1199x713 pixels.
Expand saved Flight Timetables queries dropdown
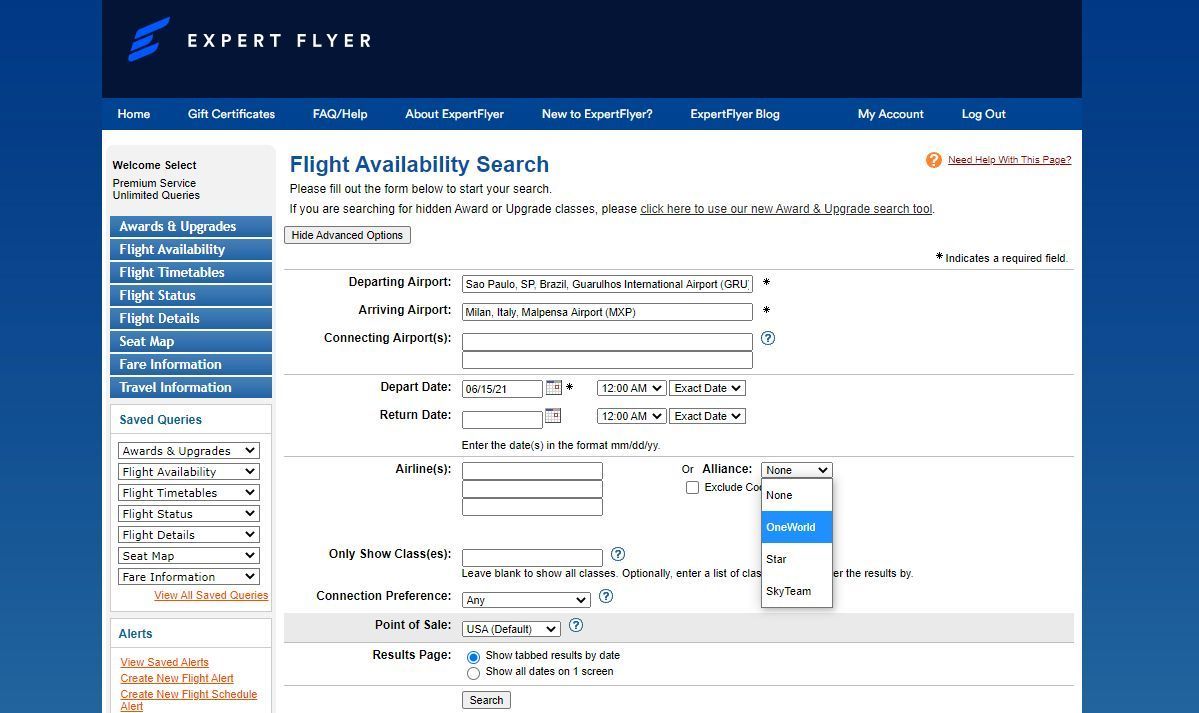click(189, 493)
